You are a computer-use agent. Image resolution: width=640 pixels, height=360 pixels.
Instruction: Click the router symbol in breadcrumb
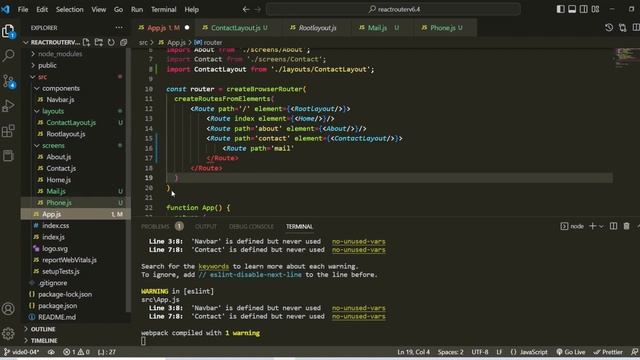(208, 42)
